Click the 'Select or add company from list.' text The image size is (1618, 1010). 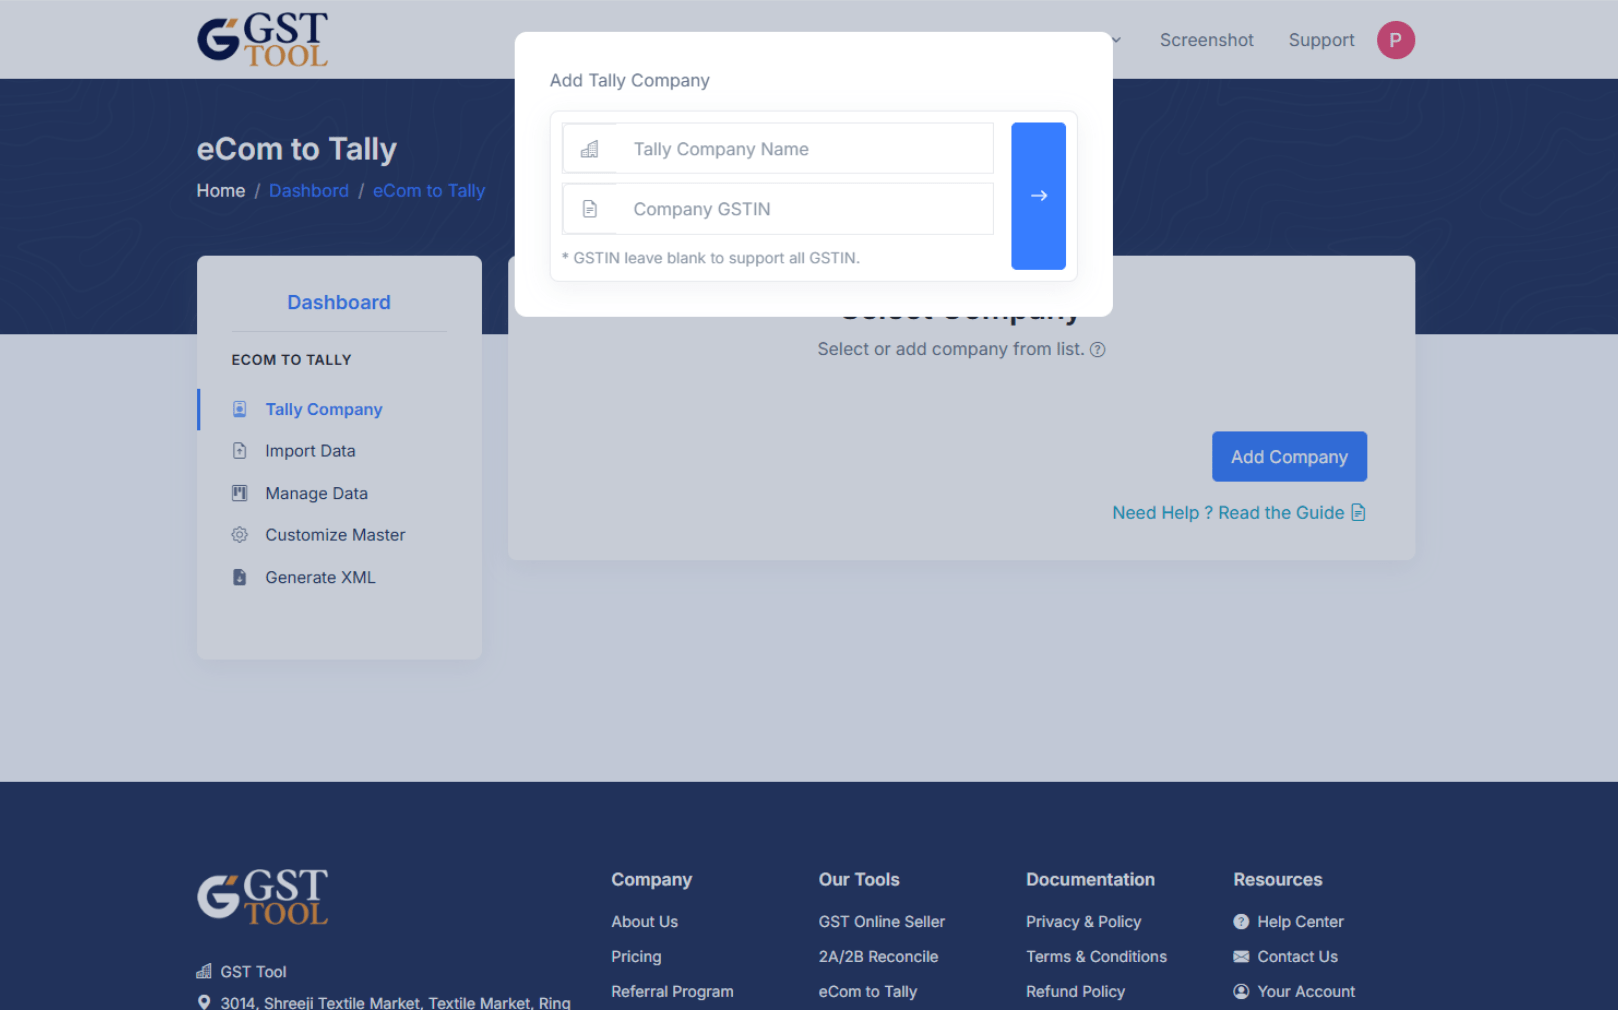point(950,349)
